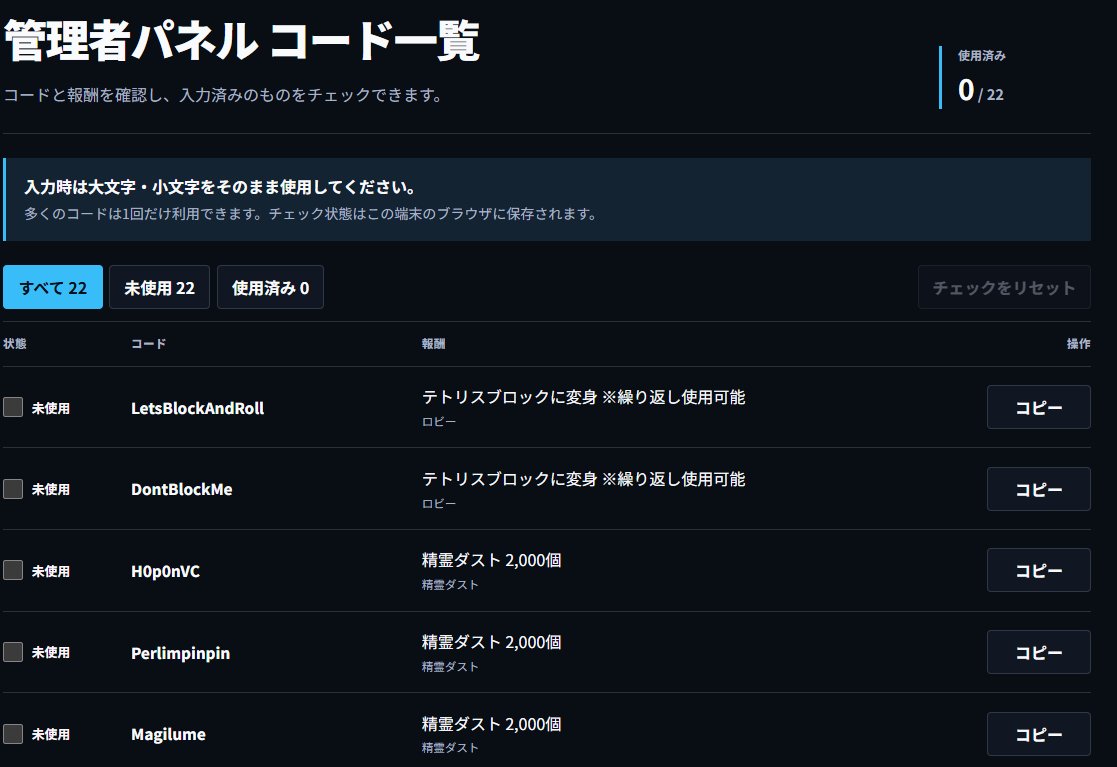Click the 操作 column header
Viewport: 1117px width, 767px height.
point(1079,343)
